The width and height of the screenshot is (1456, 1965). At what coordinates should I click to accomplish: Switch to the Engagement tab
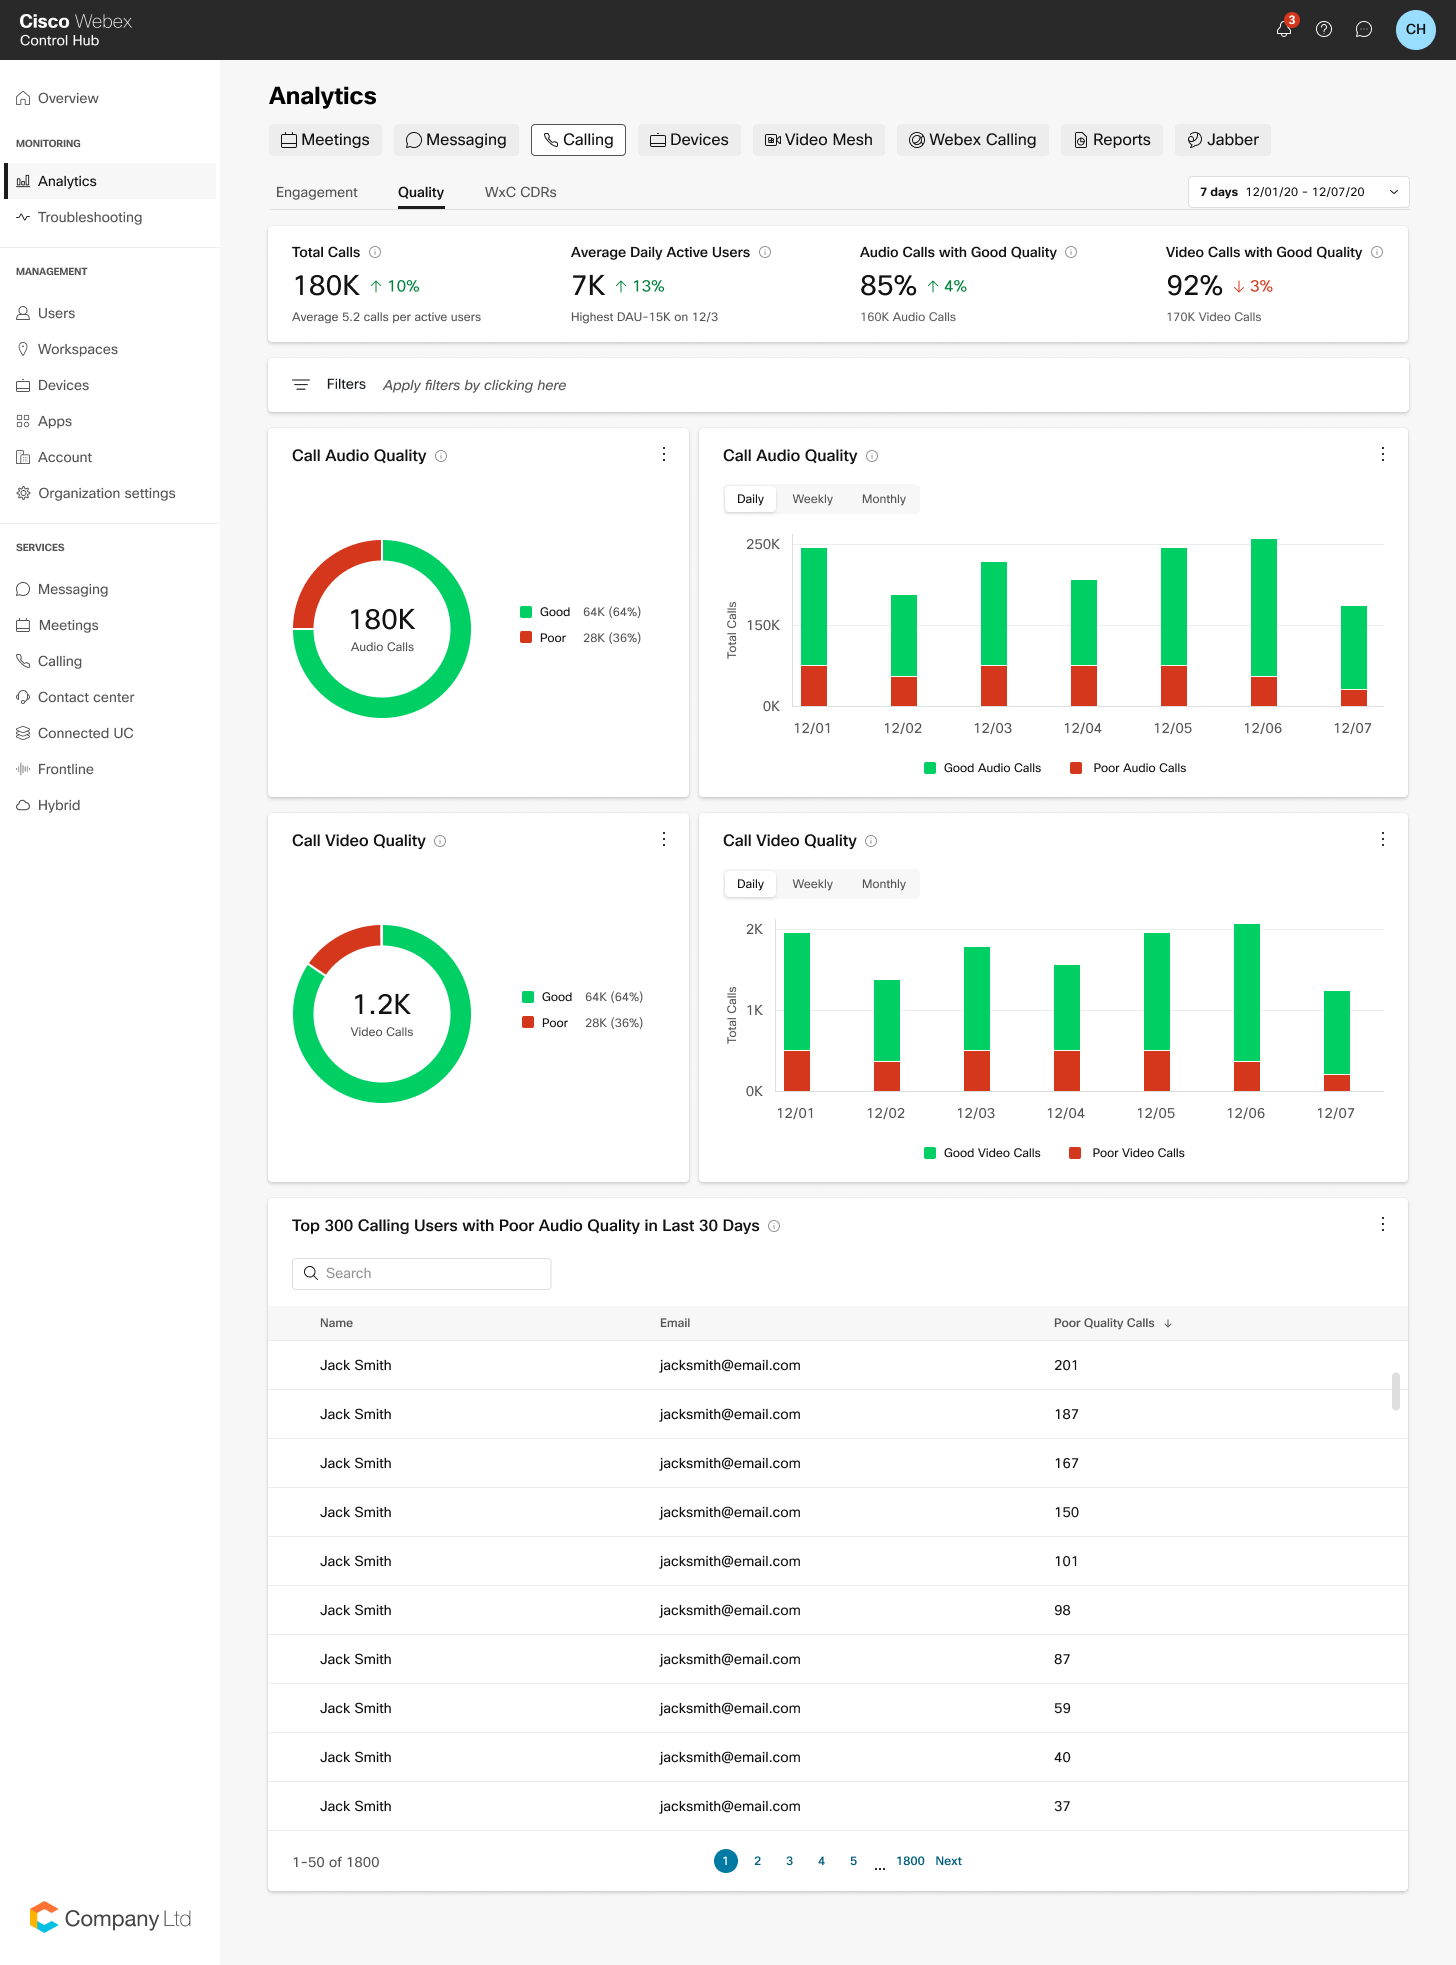(x=316, y=192)
